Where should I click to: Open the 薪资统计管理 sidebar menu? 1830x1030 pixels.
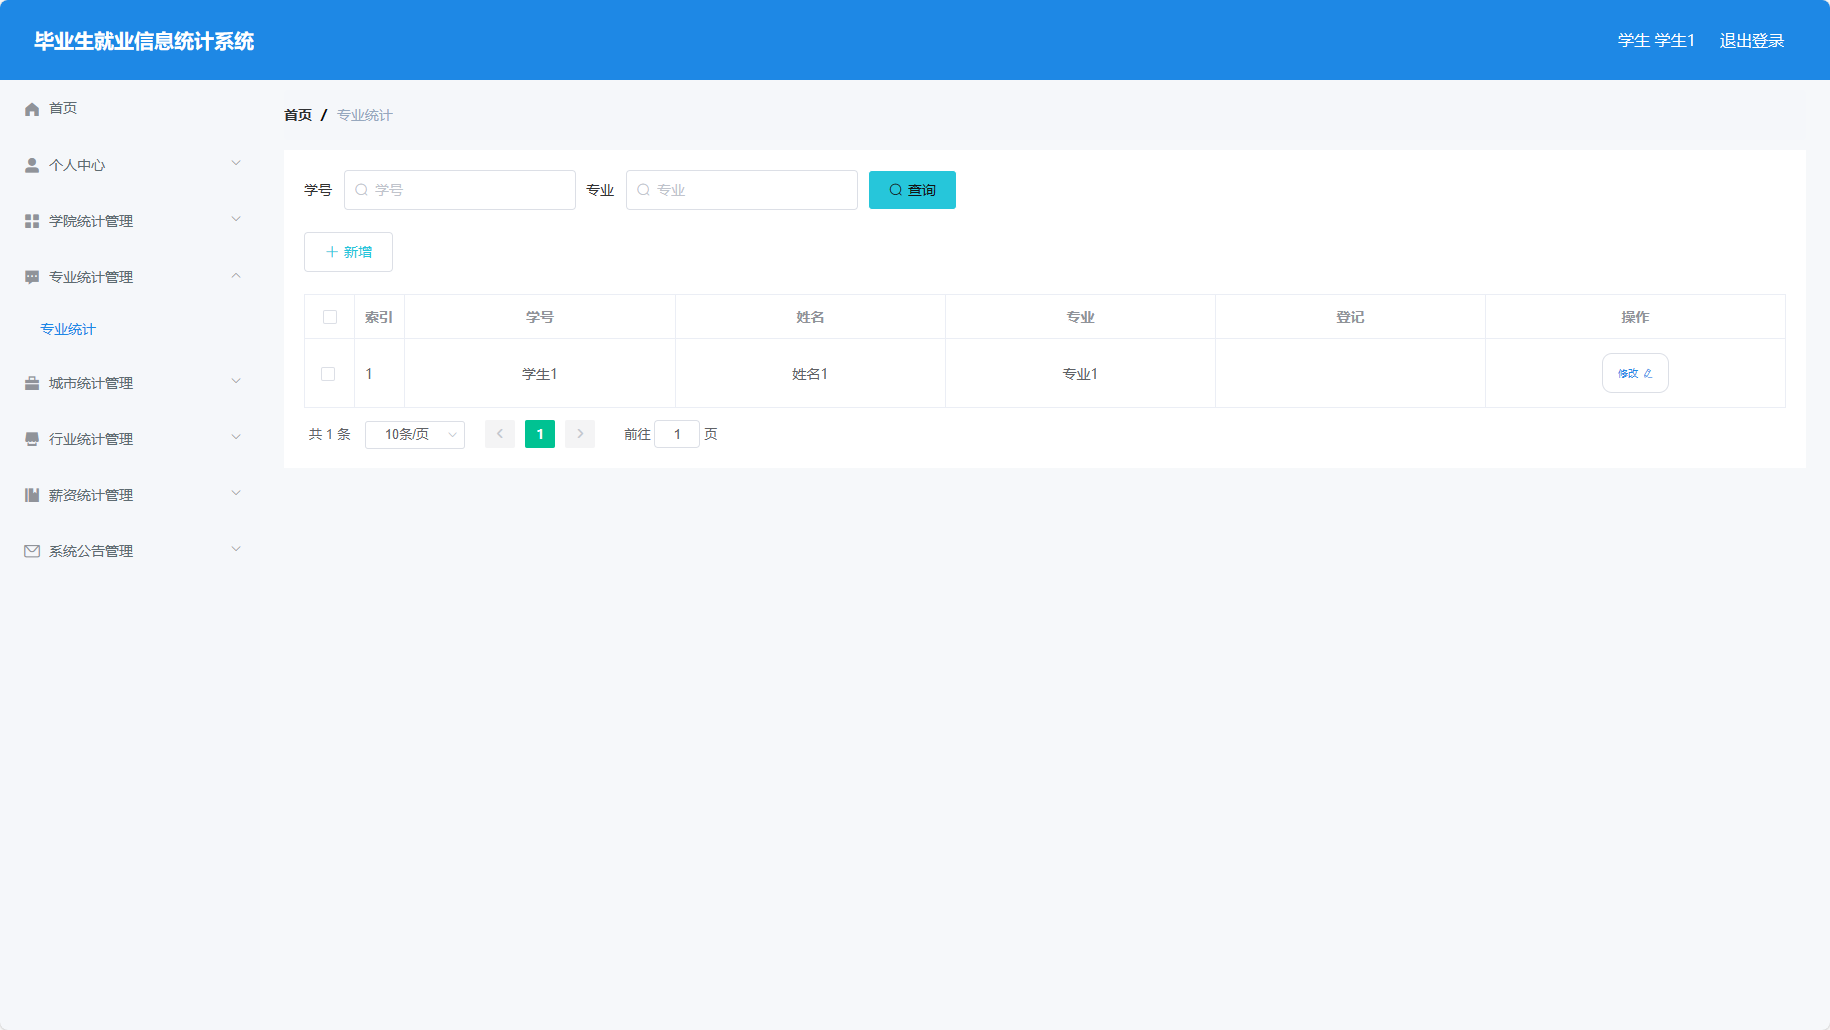(130, 495)
